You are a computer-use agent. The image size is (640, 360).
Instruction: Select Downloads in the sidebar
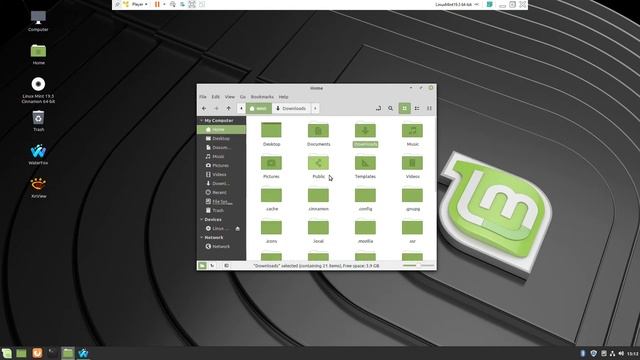pyautogui.click(x=221, y=183)
